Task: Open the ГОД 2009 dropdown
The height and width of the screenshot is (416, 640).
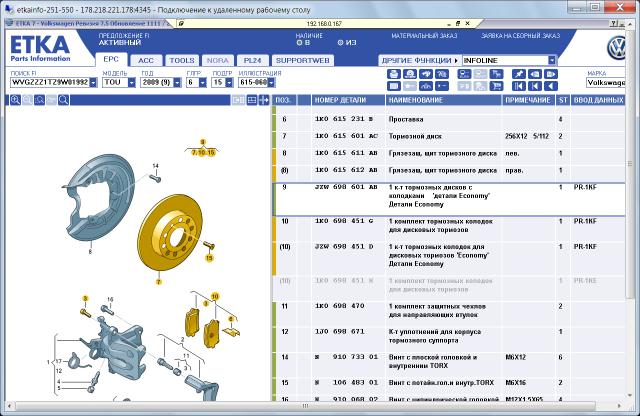Action: 177,82
